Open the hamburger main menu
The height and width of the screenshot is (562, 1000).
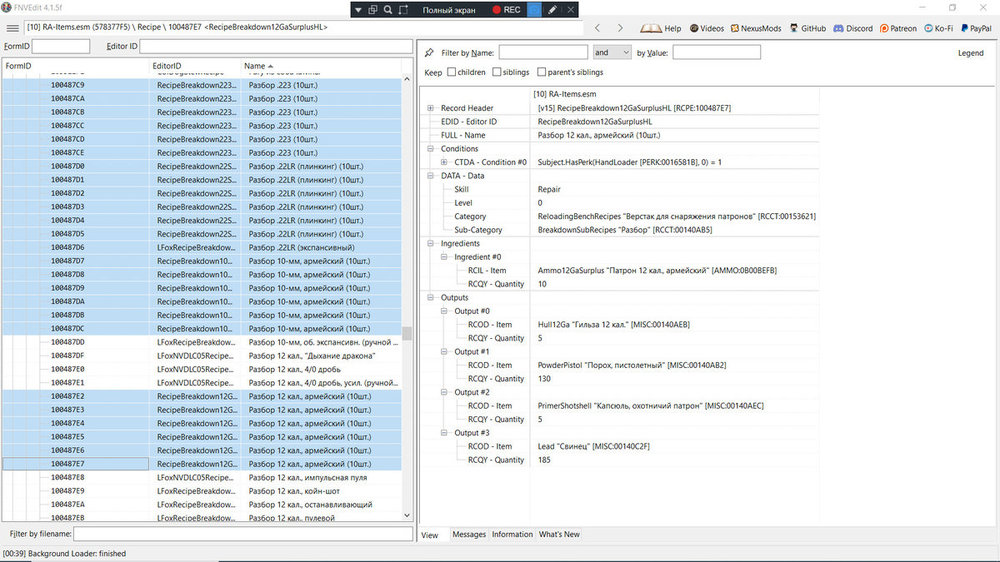tap(12, 28)
